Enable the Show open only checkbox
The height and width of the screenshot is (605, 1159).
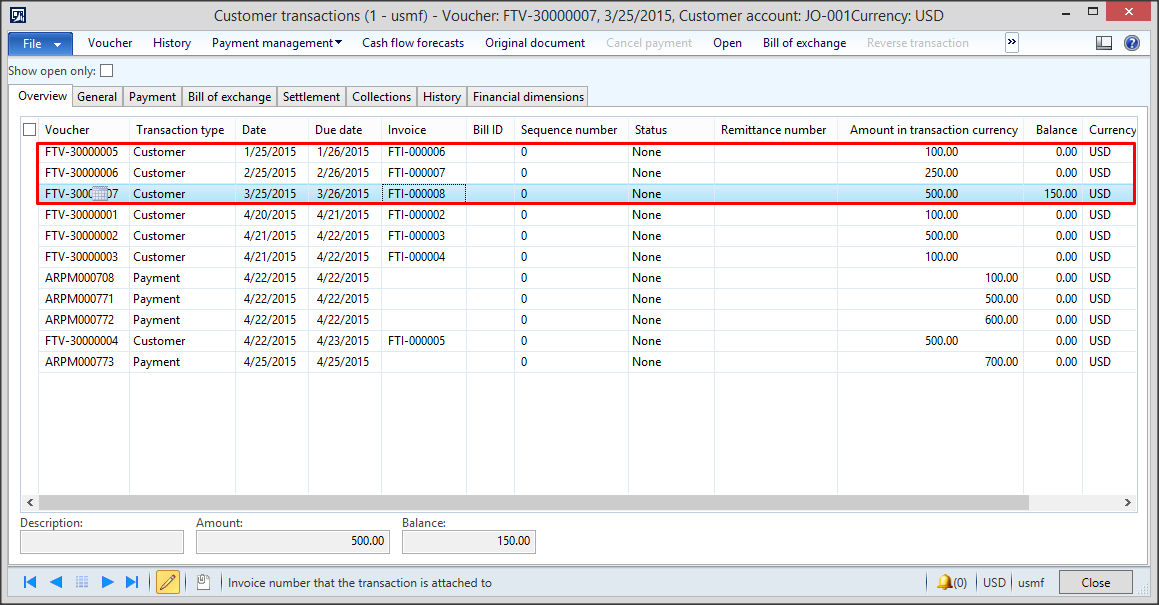click(107, 70)
